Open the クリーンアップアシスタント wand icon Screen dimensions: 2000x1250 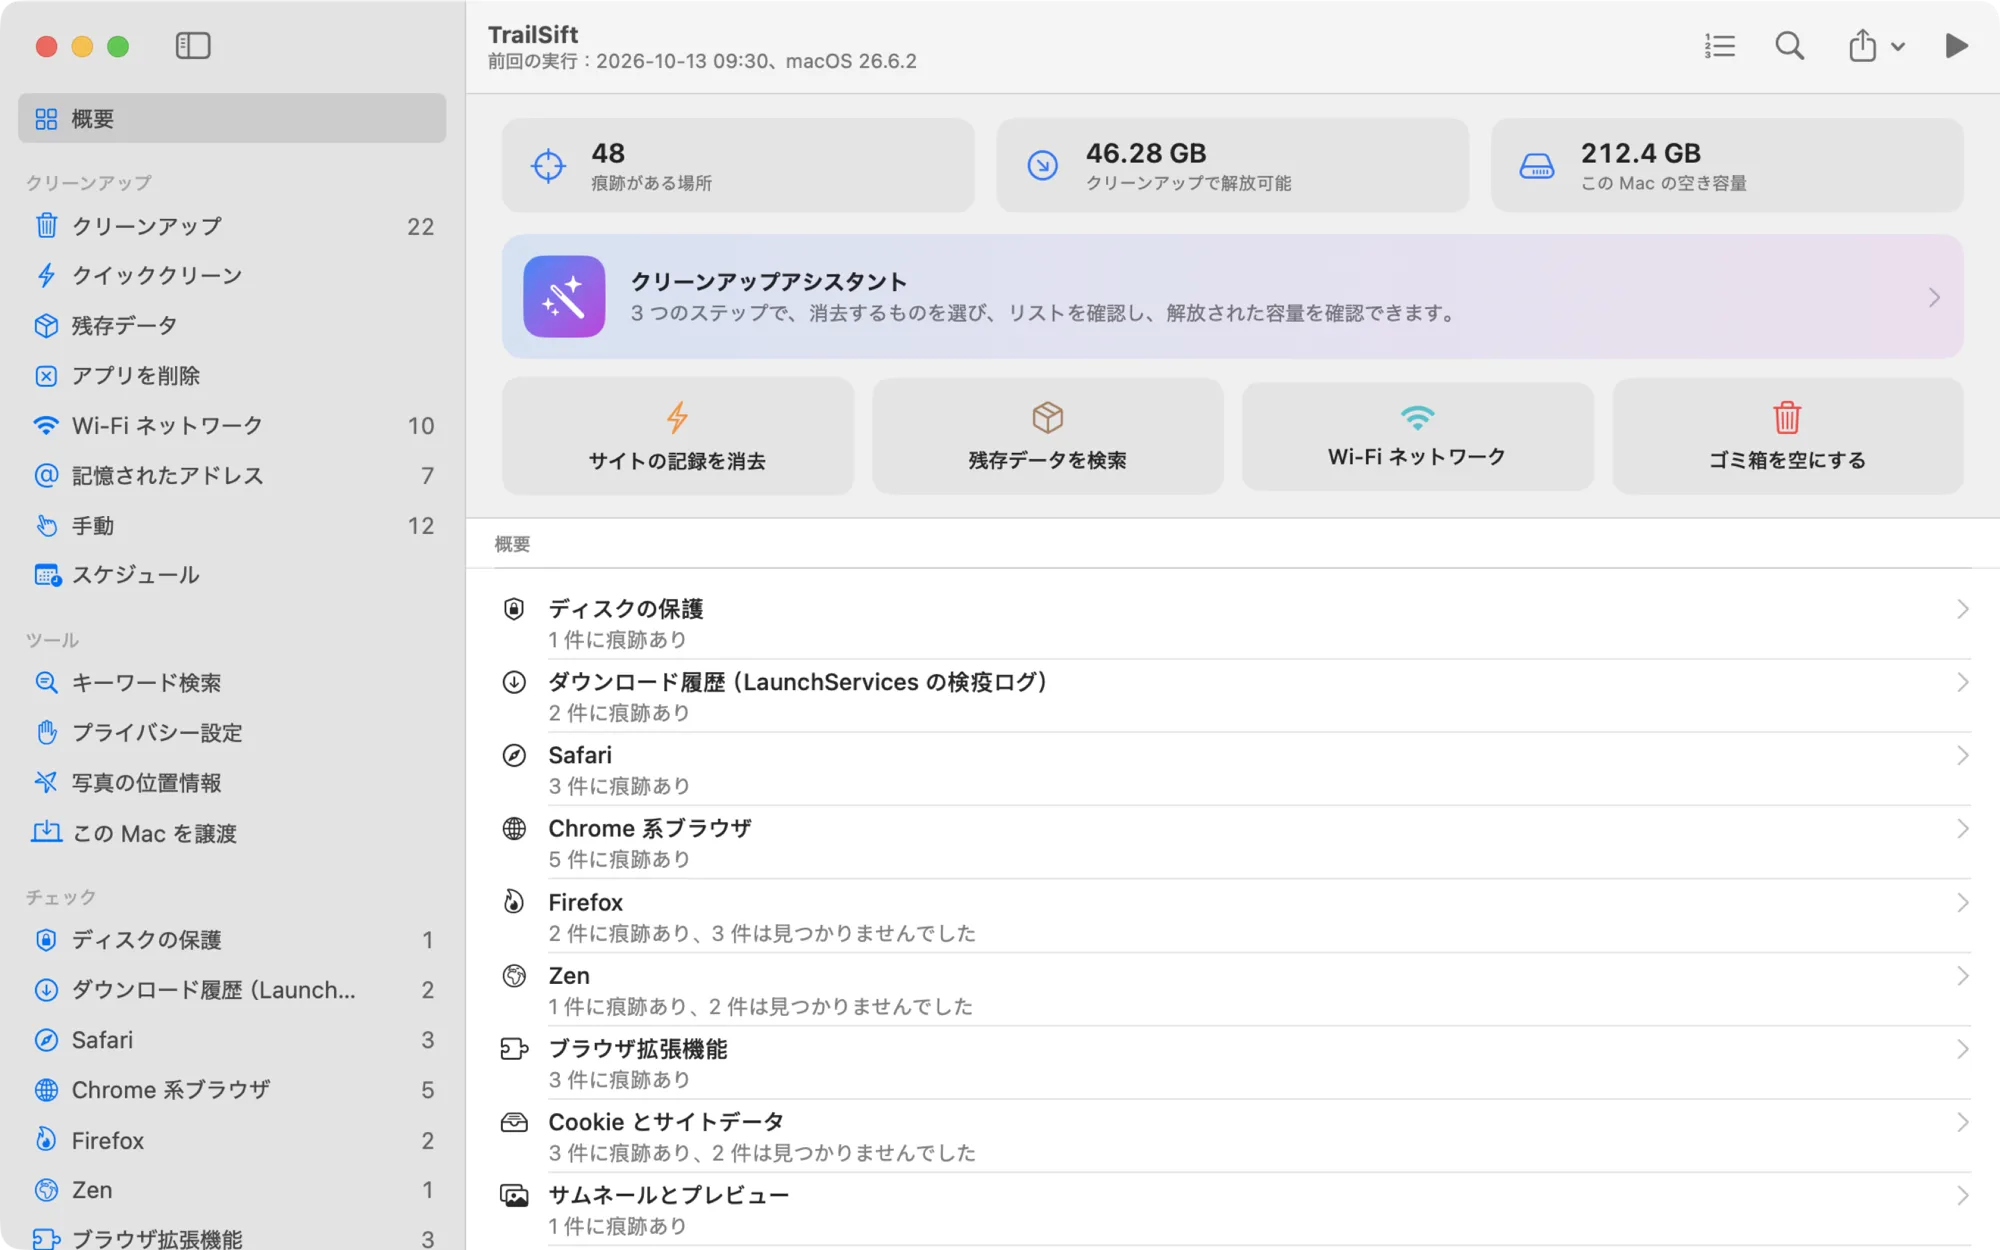[564, 297]
